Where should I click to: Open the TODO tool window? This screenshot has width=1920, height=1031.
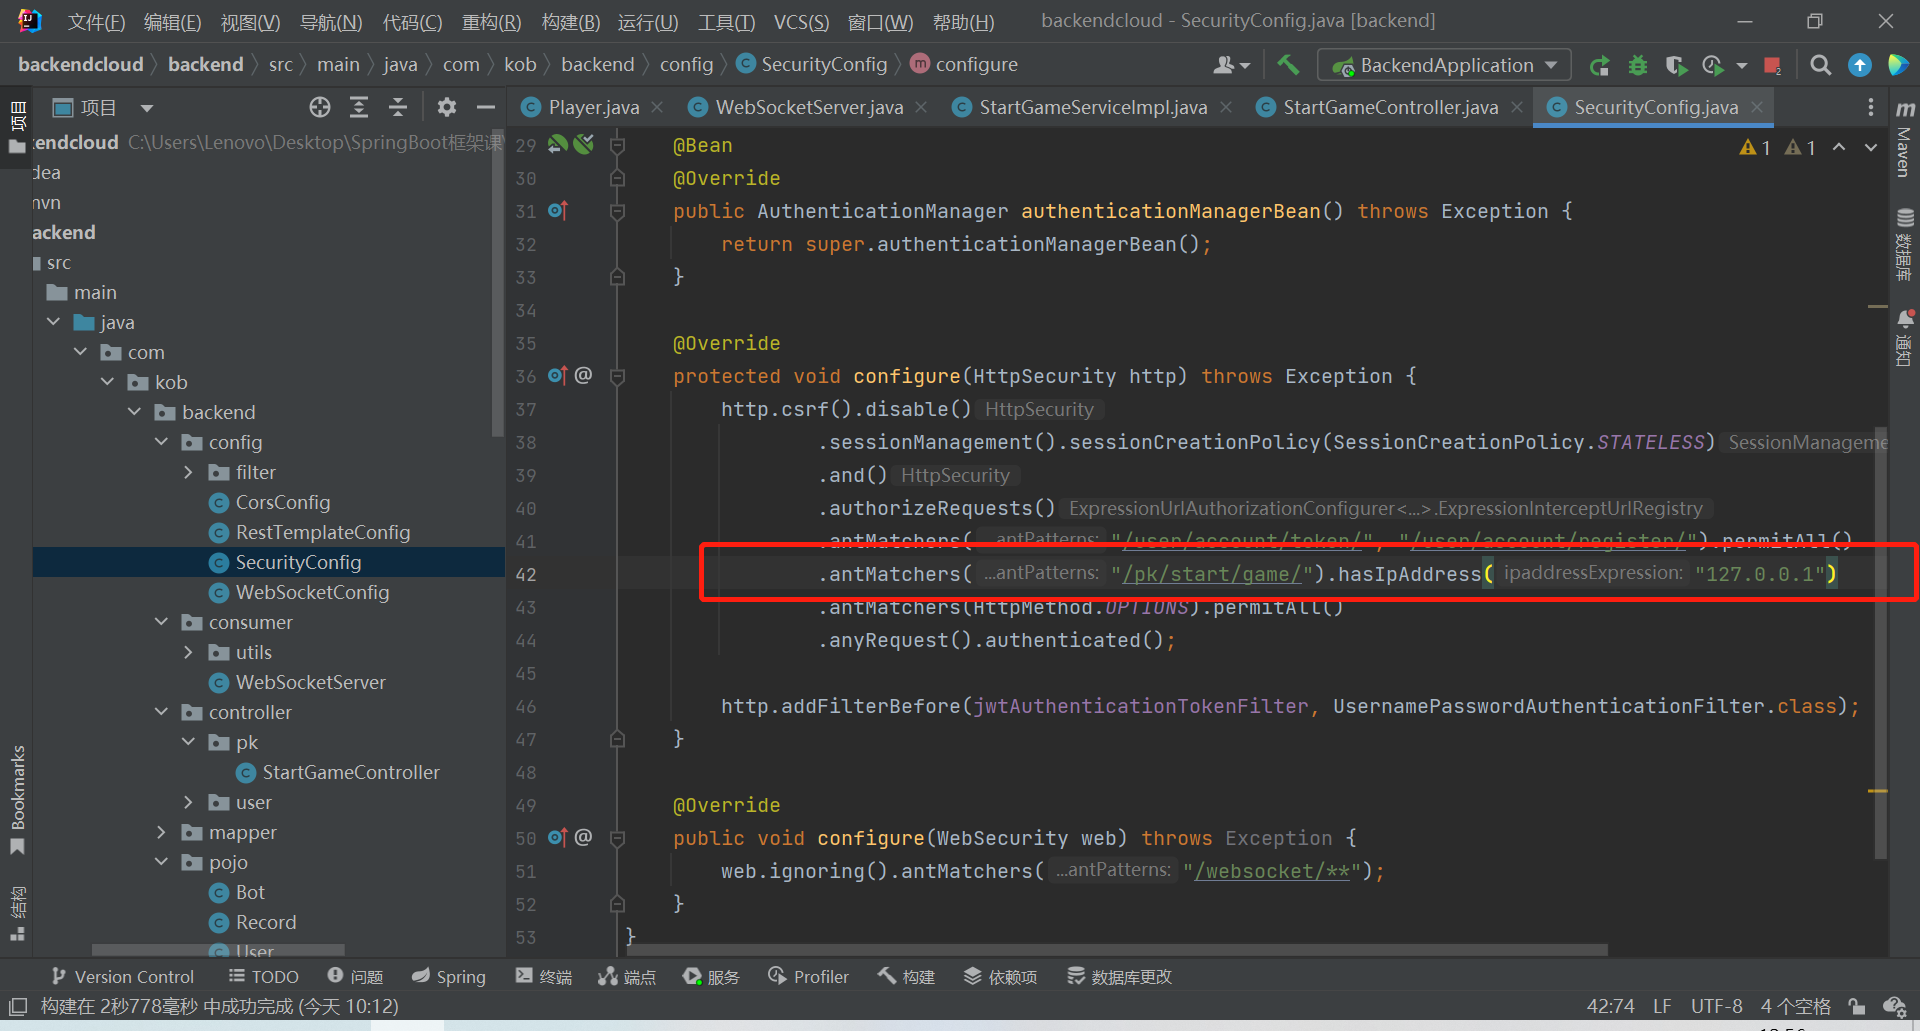point(264,977)
